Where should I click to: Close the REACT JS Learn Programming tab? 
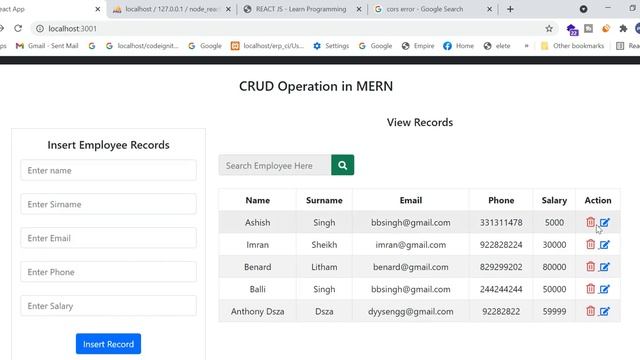pyautogui.click(x=359, y=9)
